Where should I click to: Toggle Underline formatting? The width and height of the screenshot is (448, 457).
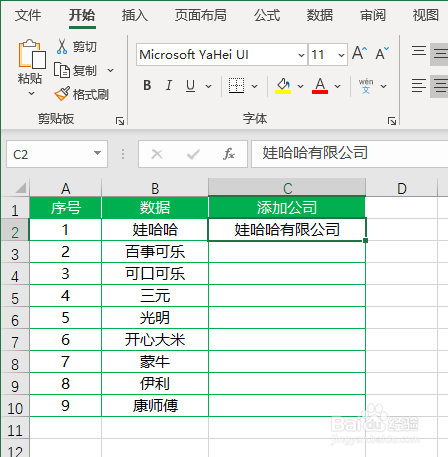190,86
